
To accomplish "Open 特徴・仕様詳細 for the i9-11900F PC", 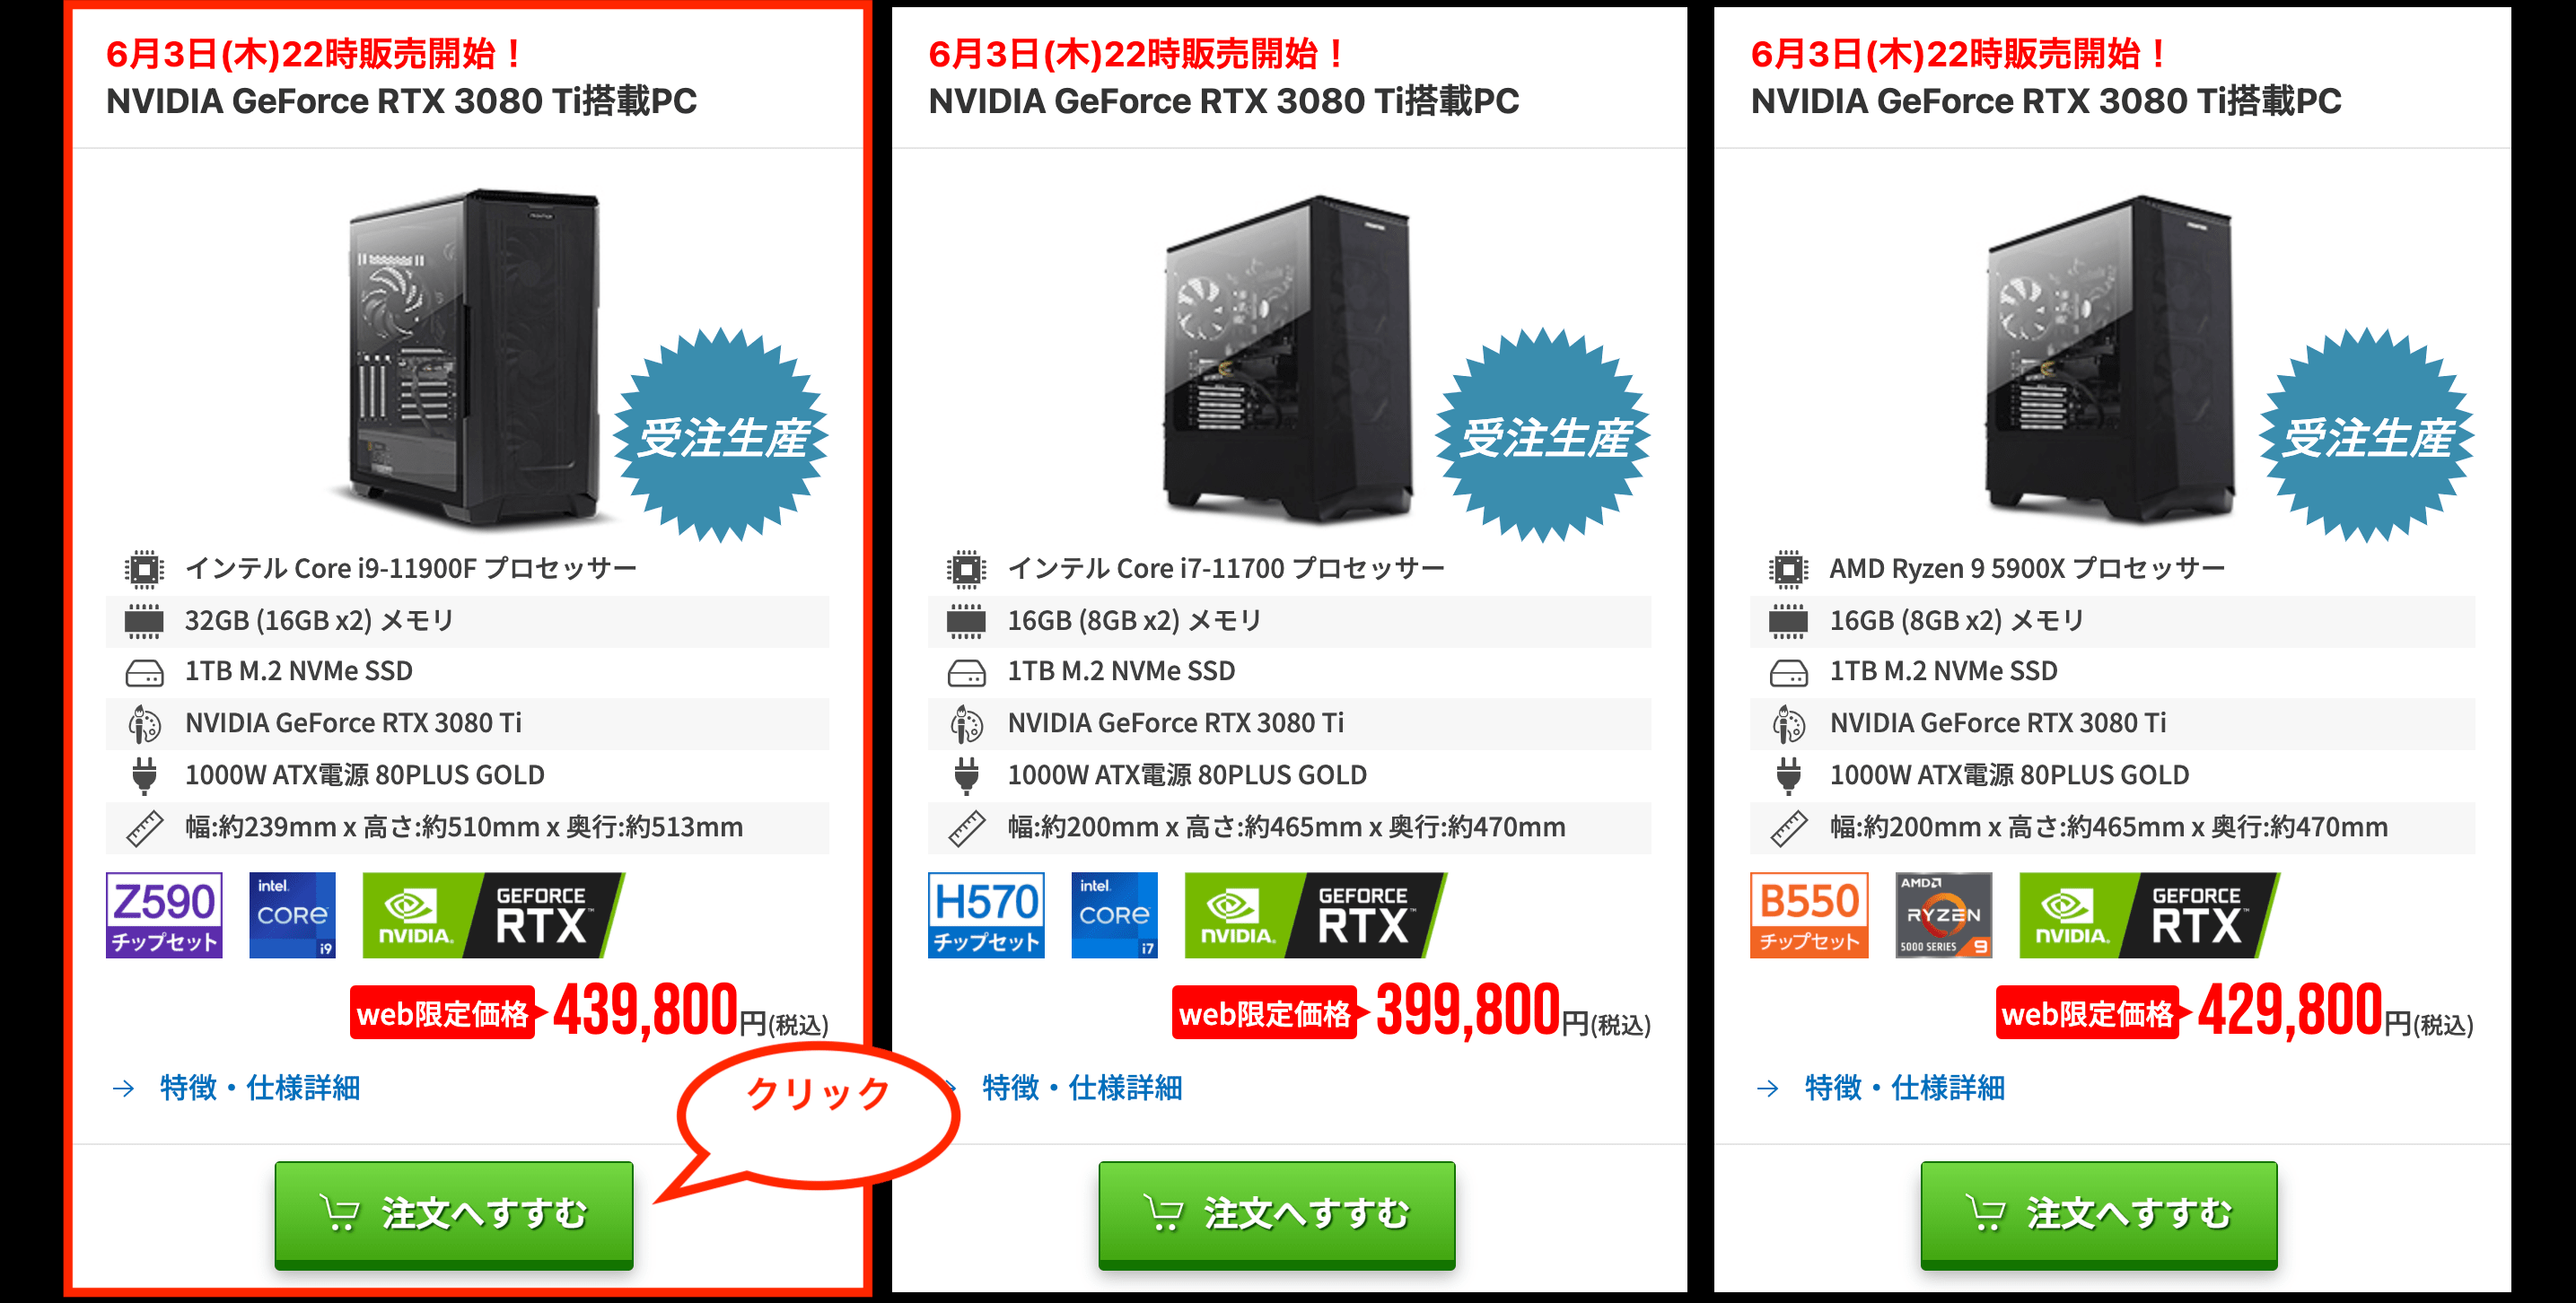I will 259,1087.
